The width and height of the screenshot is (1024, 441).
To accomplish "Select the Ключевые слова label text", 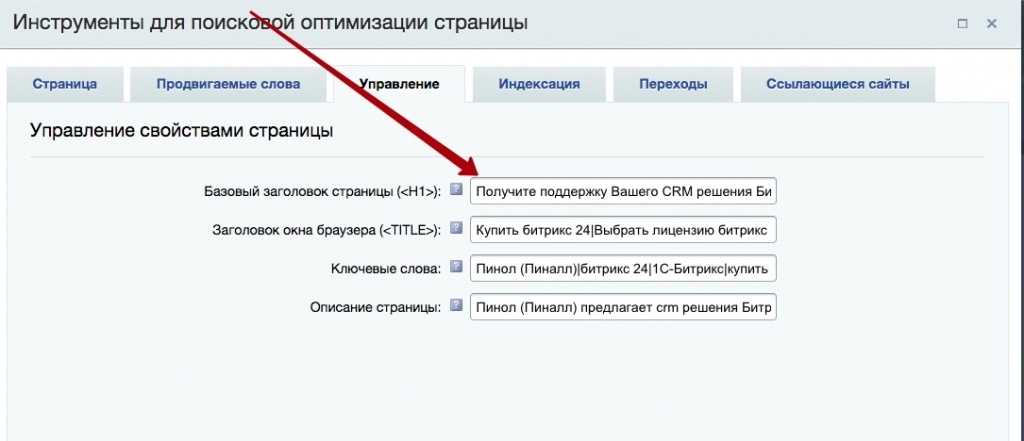I will coord(386,269).
